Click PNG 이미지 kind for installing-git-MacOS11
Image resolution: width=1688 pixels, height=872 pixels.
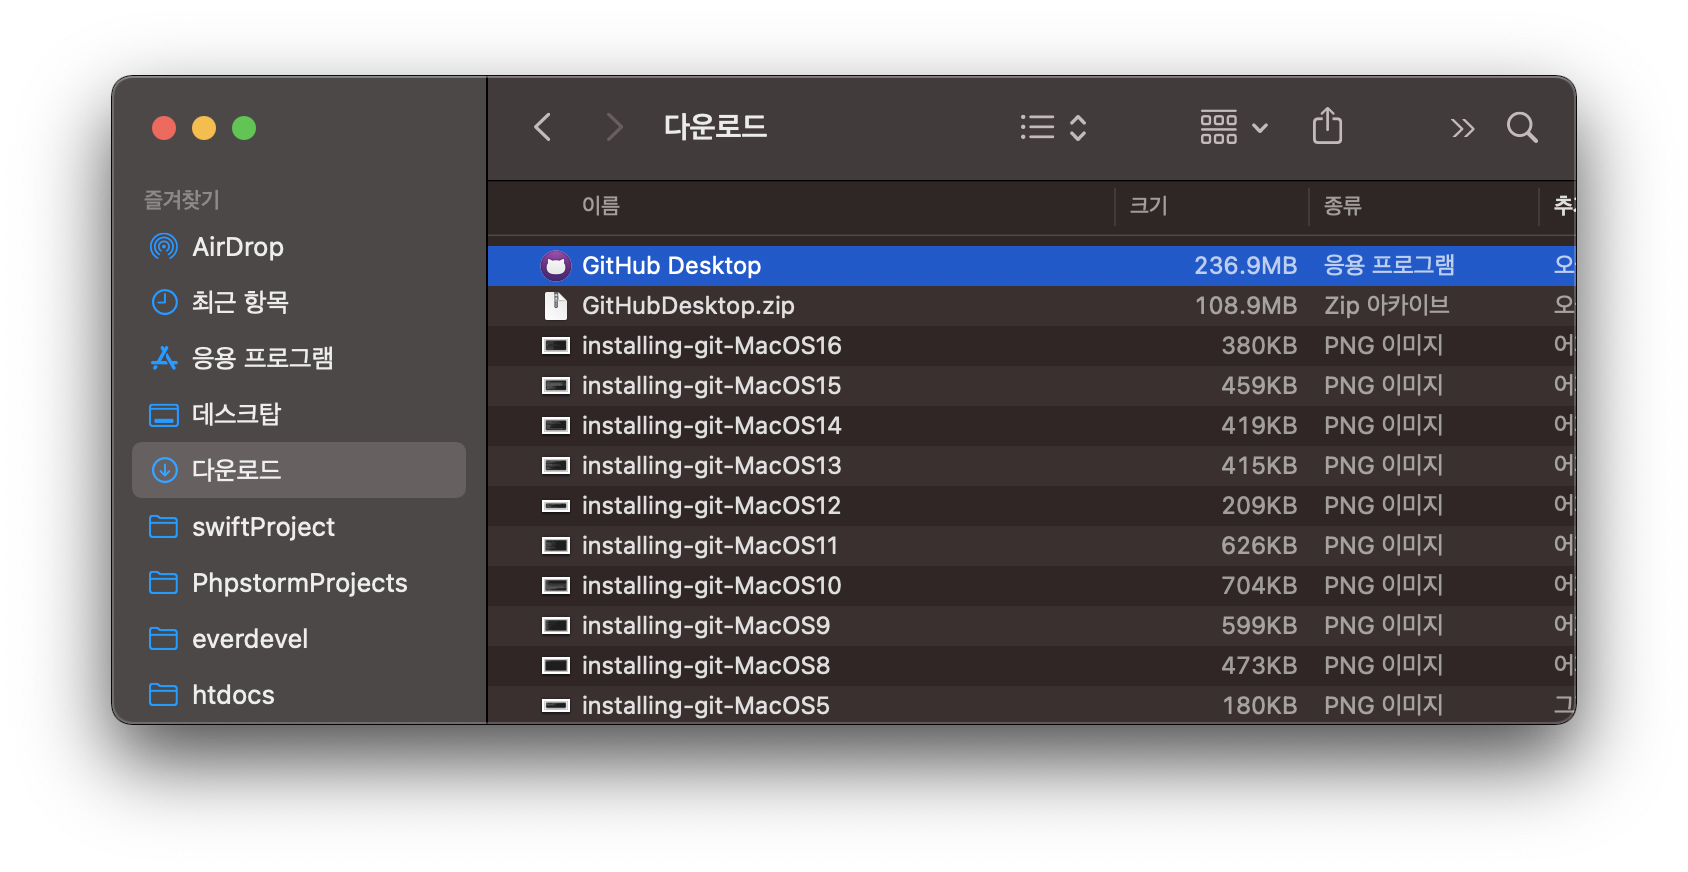1384,545
